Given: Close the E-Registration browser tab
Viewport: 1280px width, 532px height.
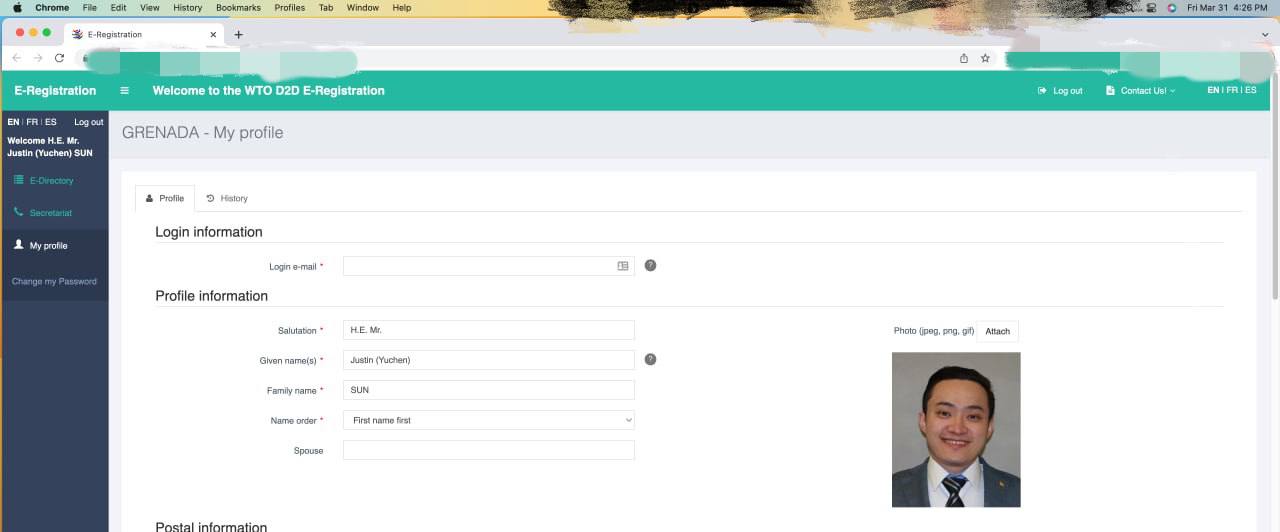Looking at the screenshot, I should coord(213,34).
